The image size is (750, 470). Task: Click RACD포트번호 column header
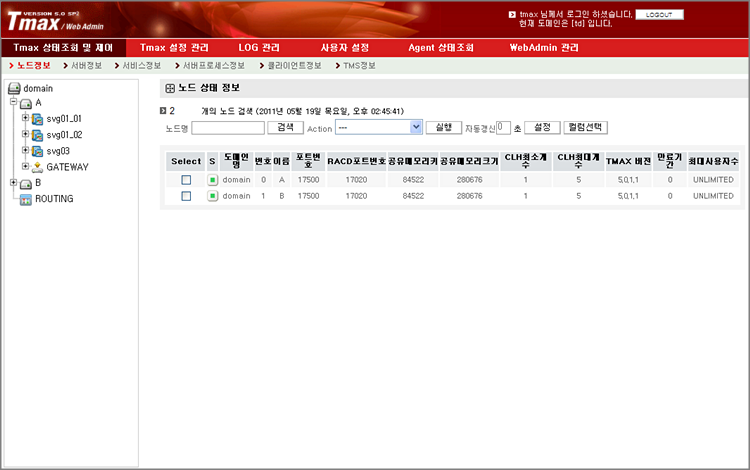[x=356, y=162]
